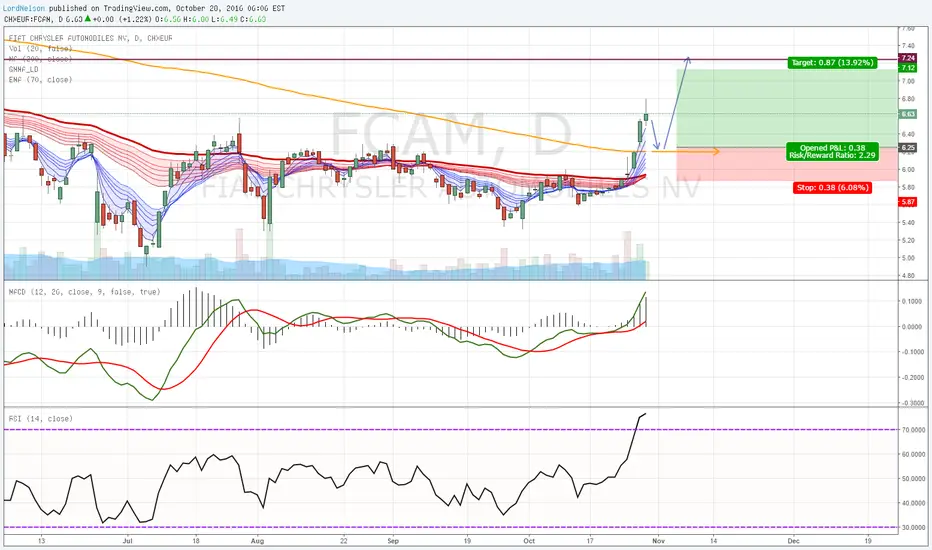Click the dark 6.25 entry price tag
Viewport: 932px width, 550px height.
[x=907, y=147]
